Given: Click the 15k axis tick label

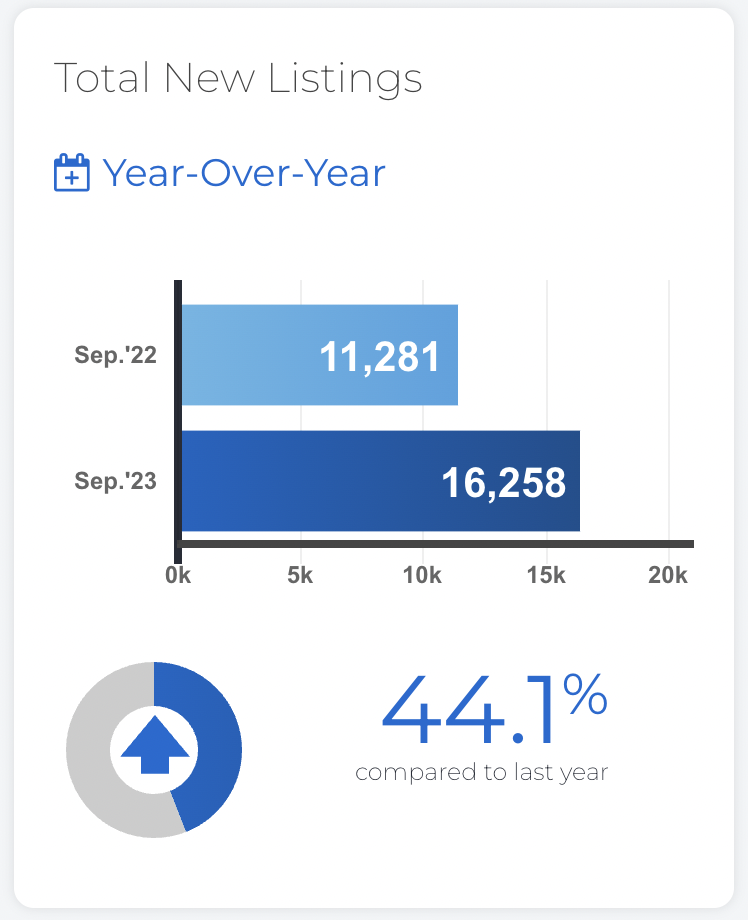Looking at the screenshot, I should tap(546, 576).
